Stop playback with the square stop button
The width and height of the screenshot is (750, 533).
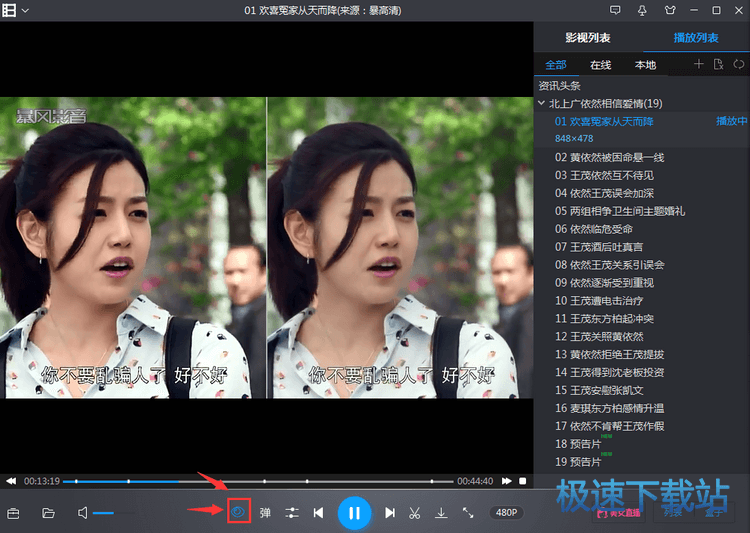523,481
